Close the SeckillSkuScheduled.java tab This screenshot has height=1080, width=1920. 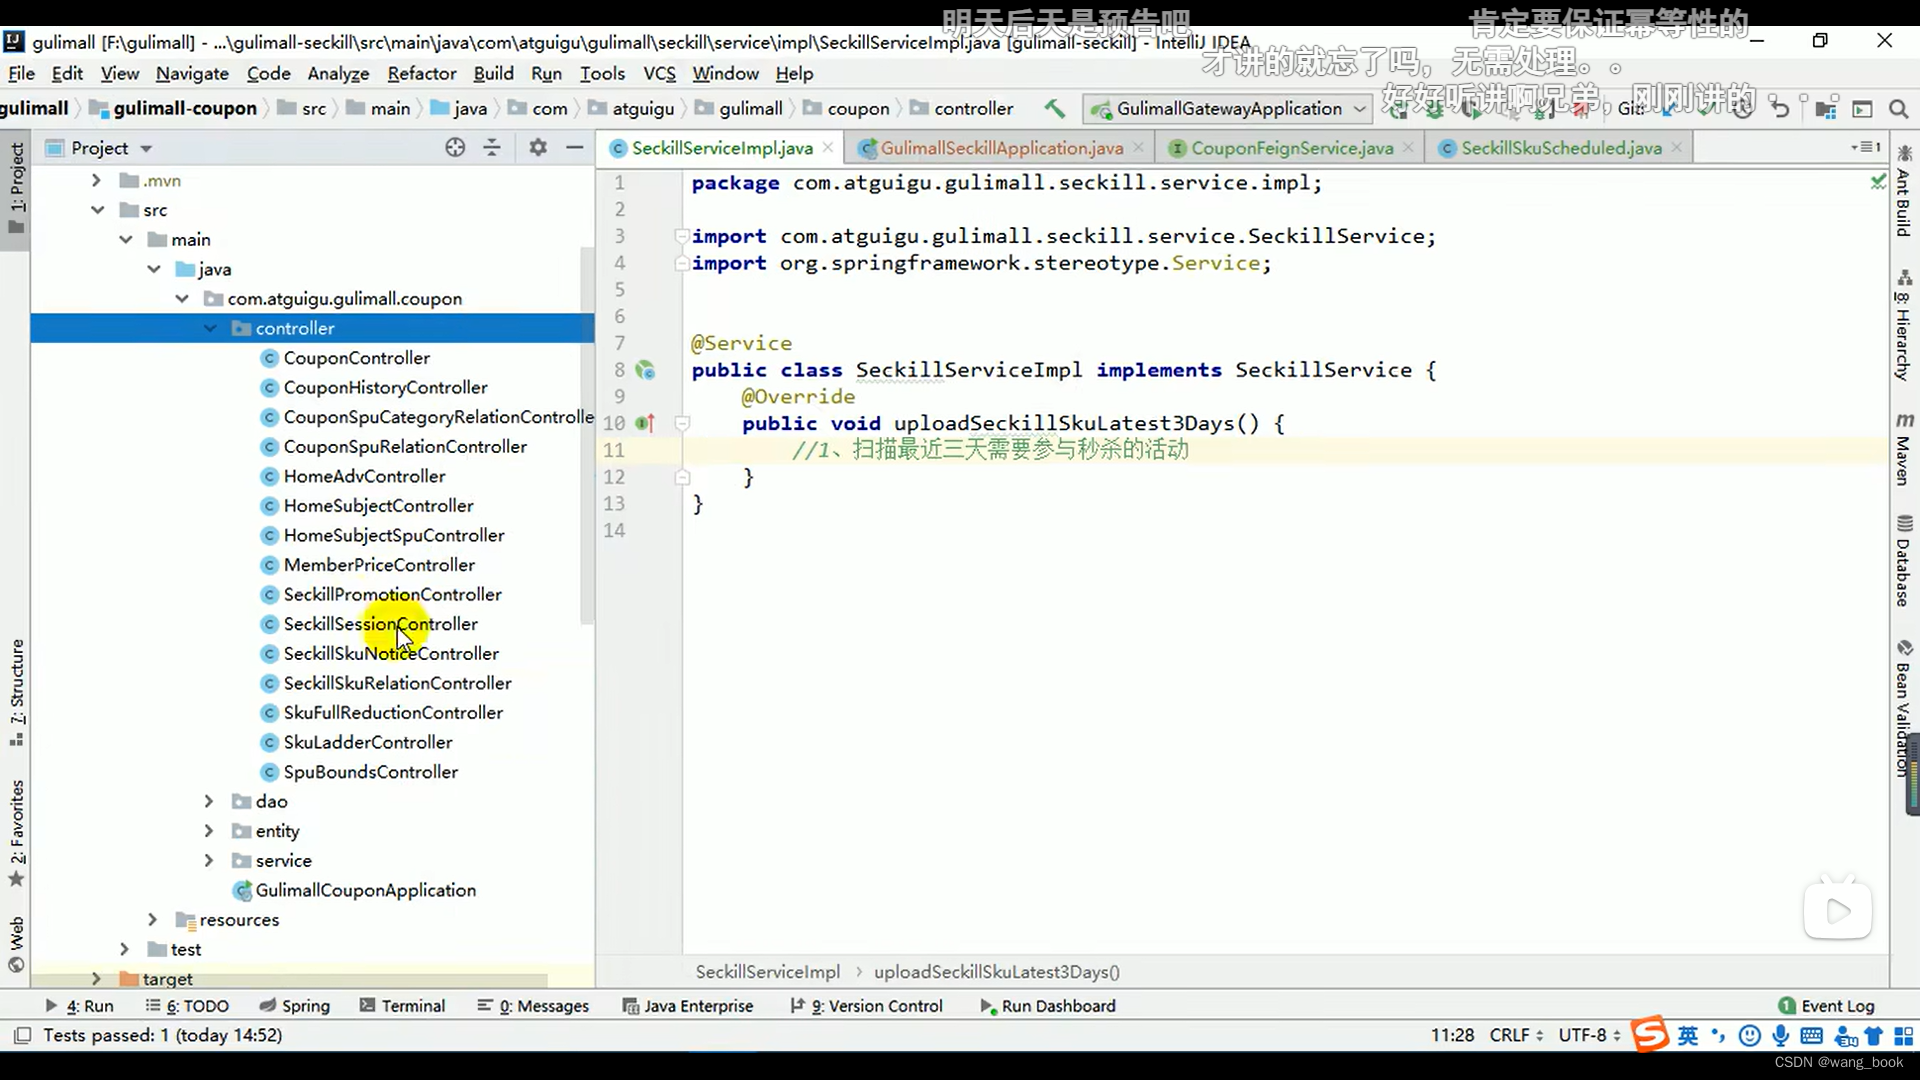tap(1677, 147)
